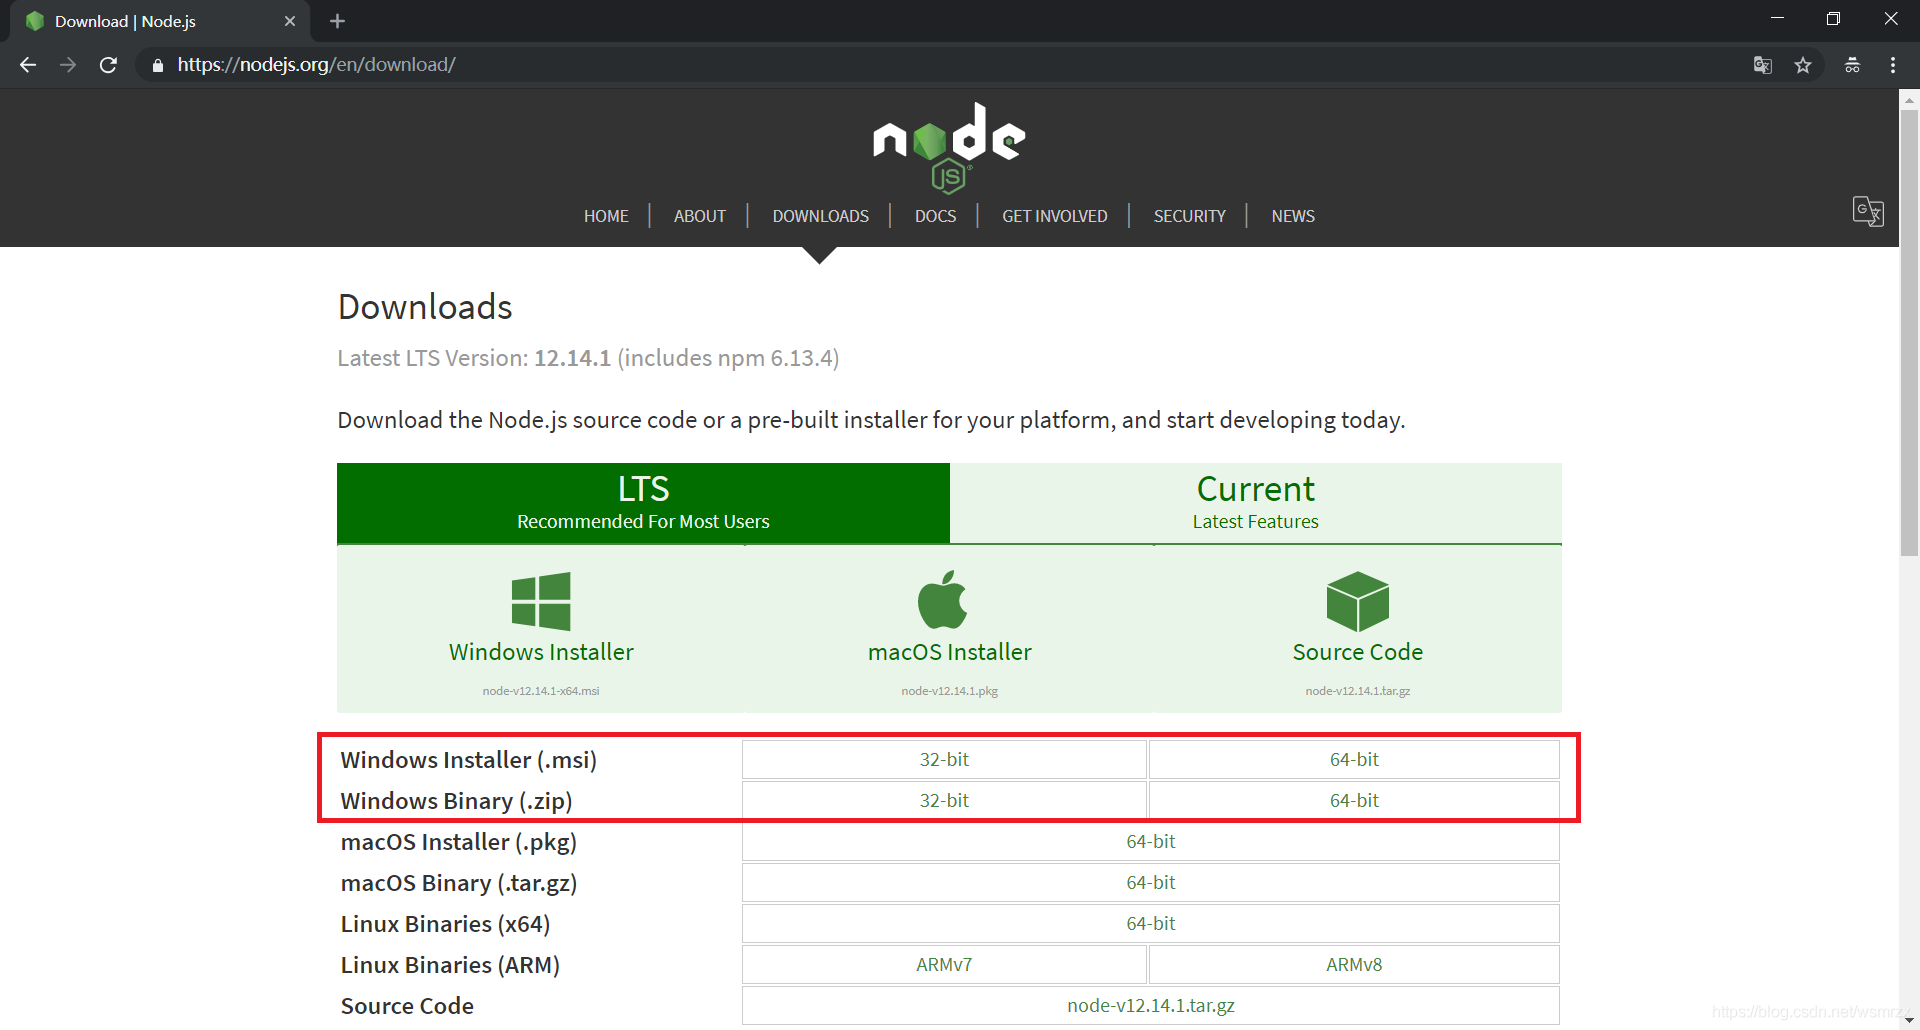Download 64-bit macOS Binary (.tar.gz)

click(x=1150, y=883)
